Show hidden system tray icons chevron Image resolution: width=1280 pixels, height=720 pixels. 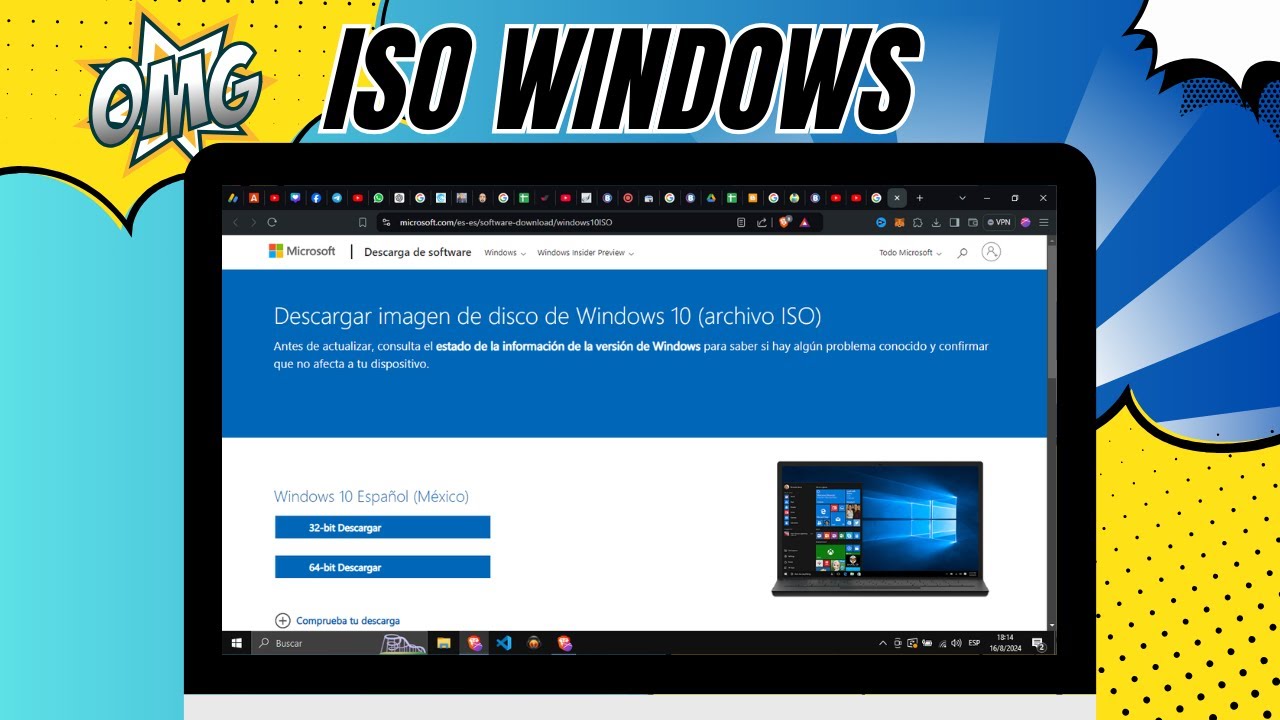883,643
